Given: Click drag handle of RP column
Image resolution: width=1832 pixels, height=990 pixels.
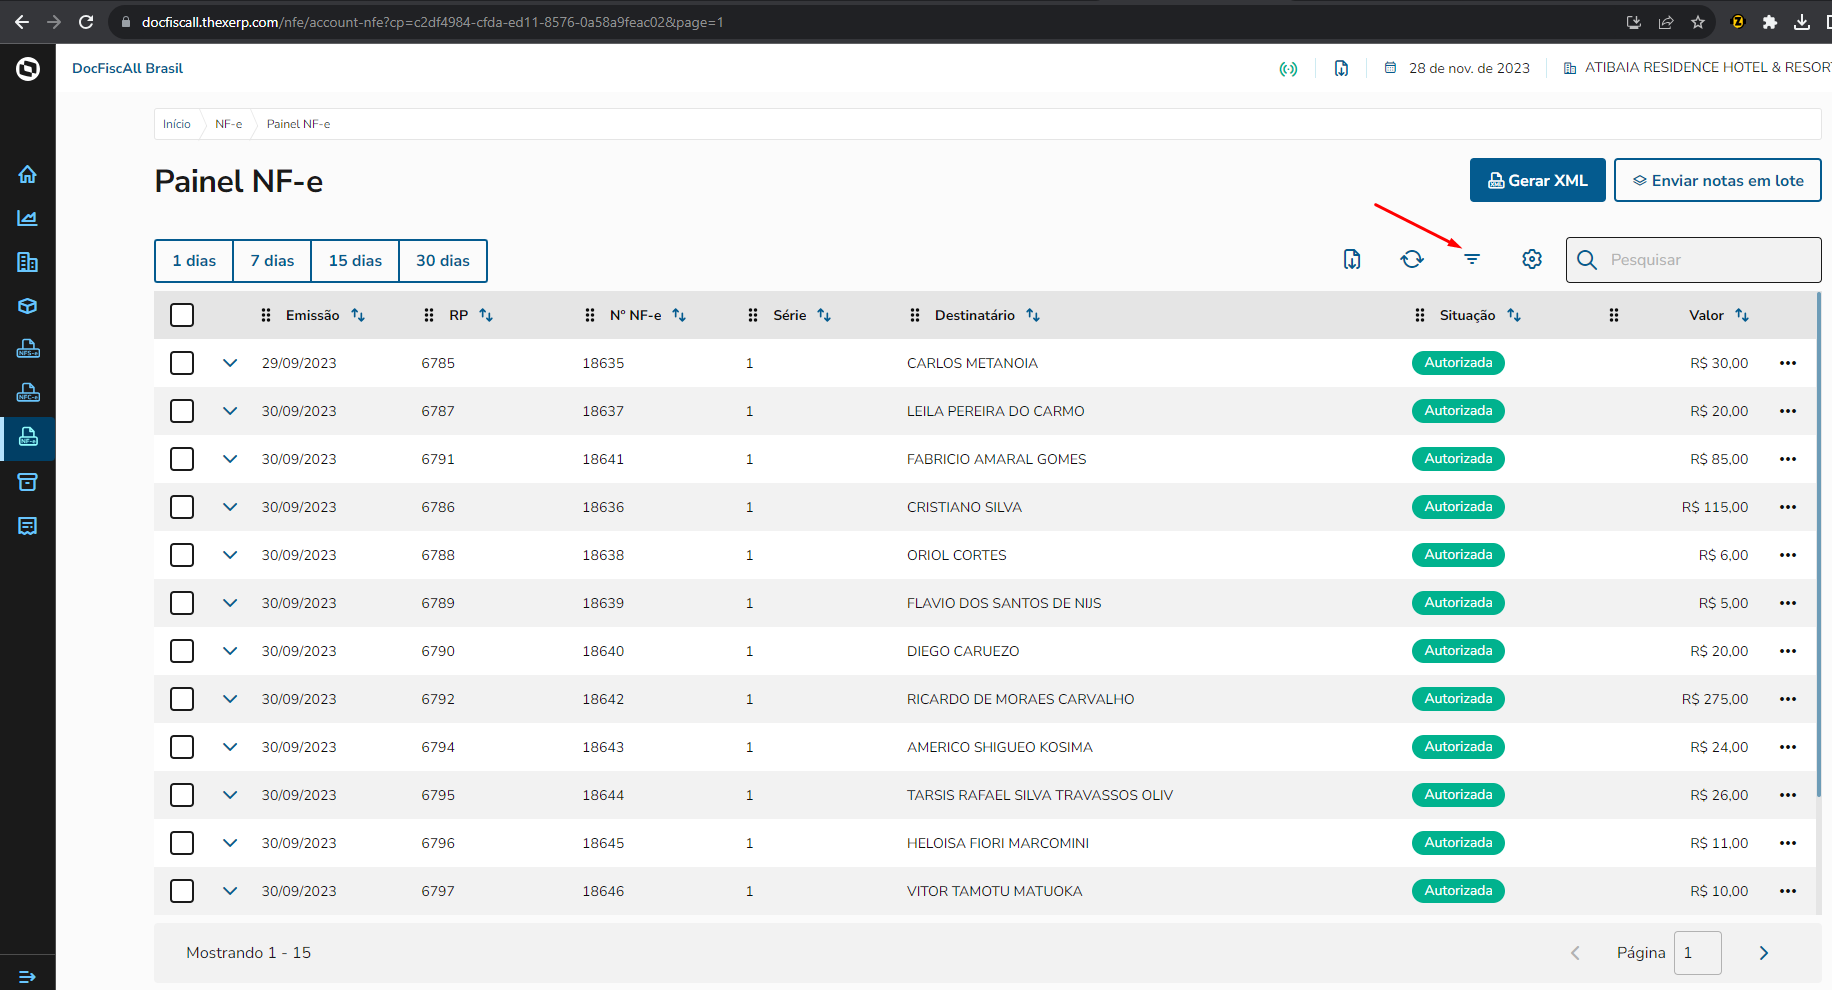Looking at the screenshot, I should click(429, 315).
